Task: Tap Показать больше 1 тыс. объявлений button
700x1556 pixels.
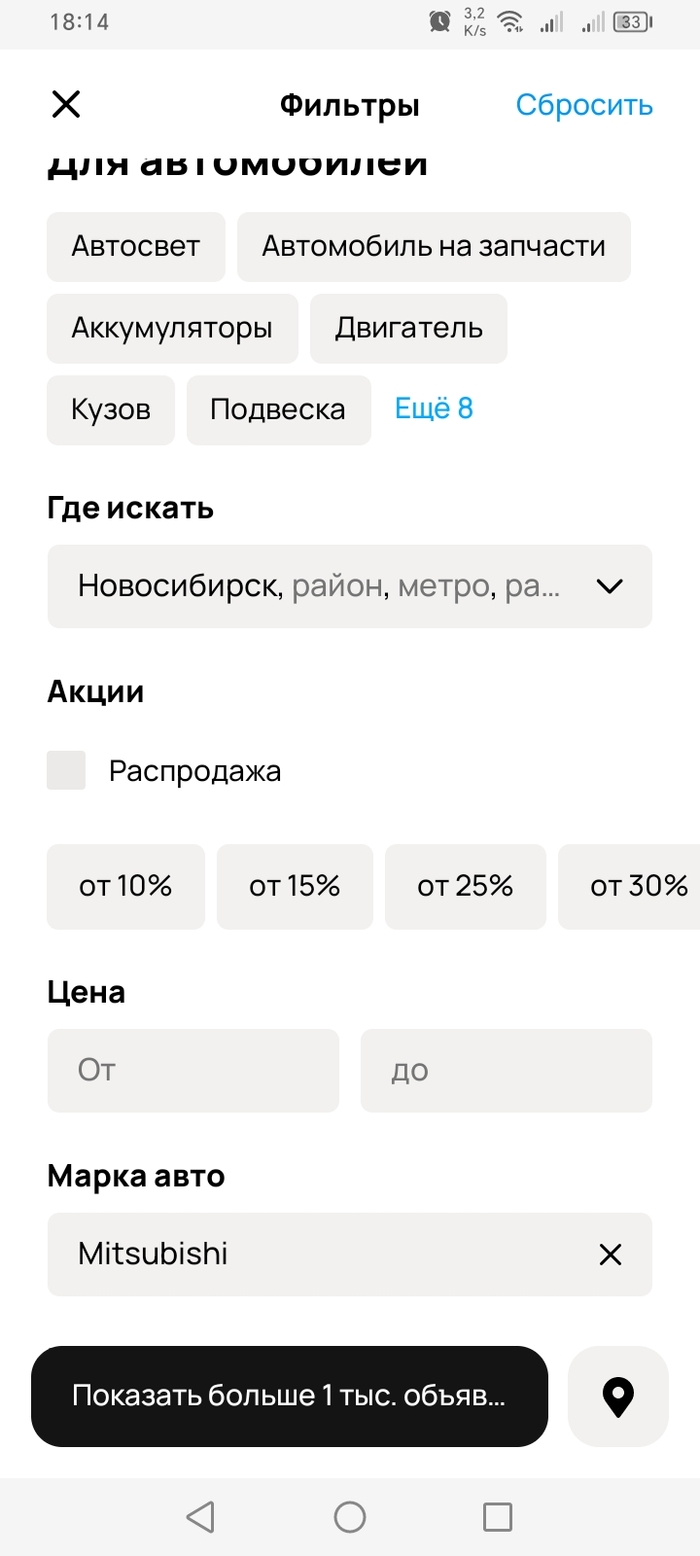Action: 289,1396
